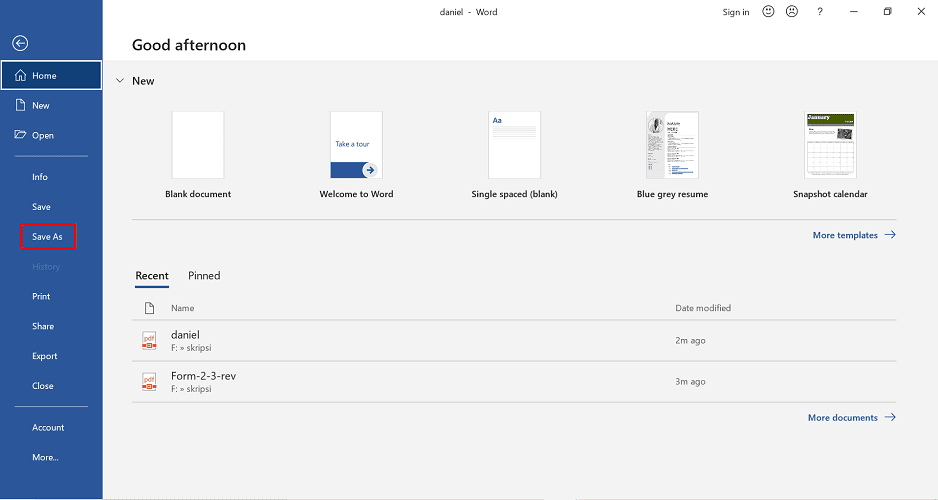
Task: Click the frown feedback face icon
Action: (x=792, y=11)
